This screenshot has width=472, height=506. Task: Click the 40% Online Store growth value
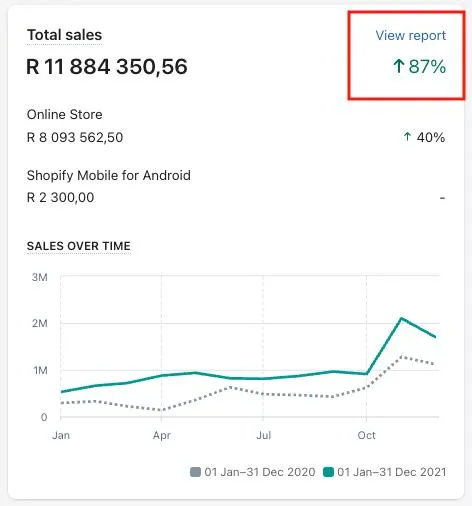[x=431, y=137]
